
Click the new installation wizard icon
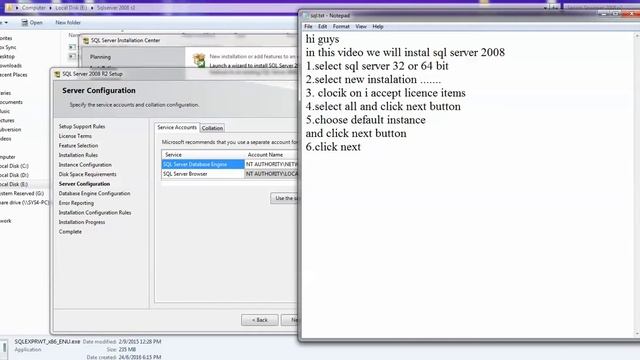tap(199, 60)
